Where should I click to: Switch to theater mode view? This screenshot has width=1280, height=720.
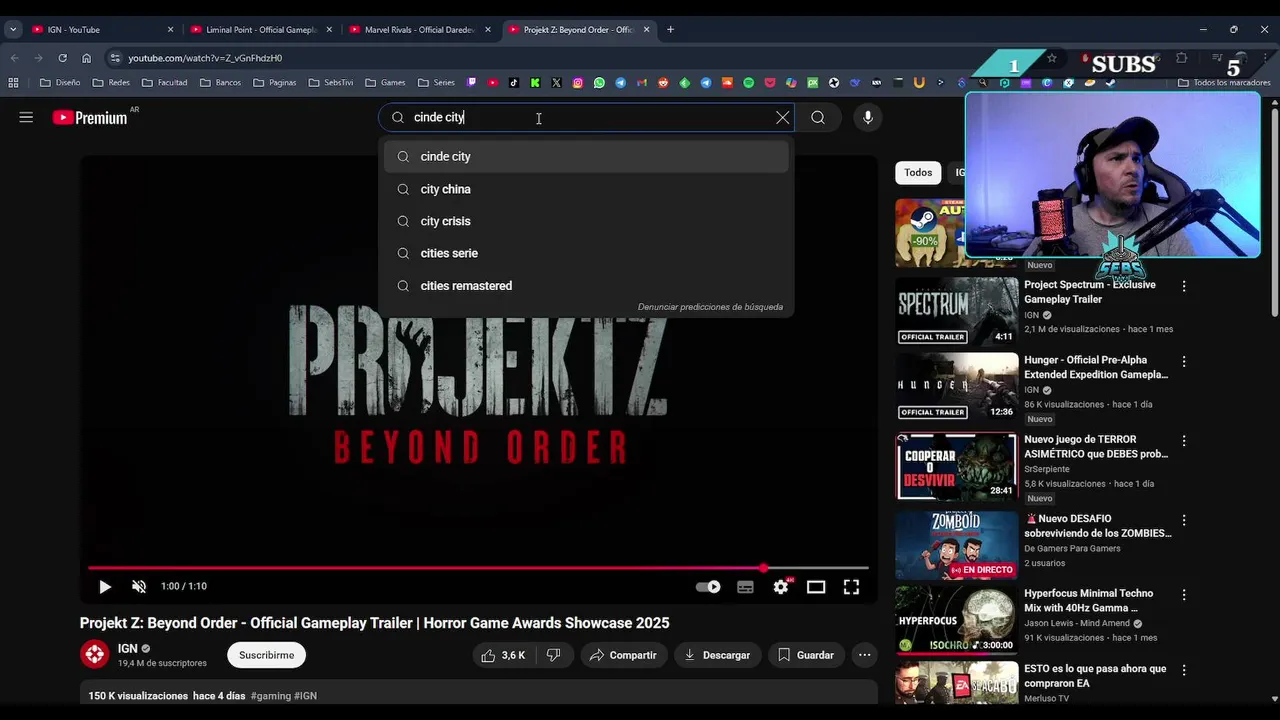coord(816,587)
